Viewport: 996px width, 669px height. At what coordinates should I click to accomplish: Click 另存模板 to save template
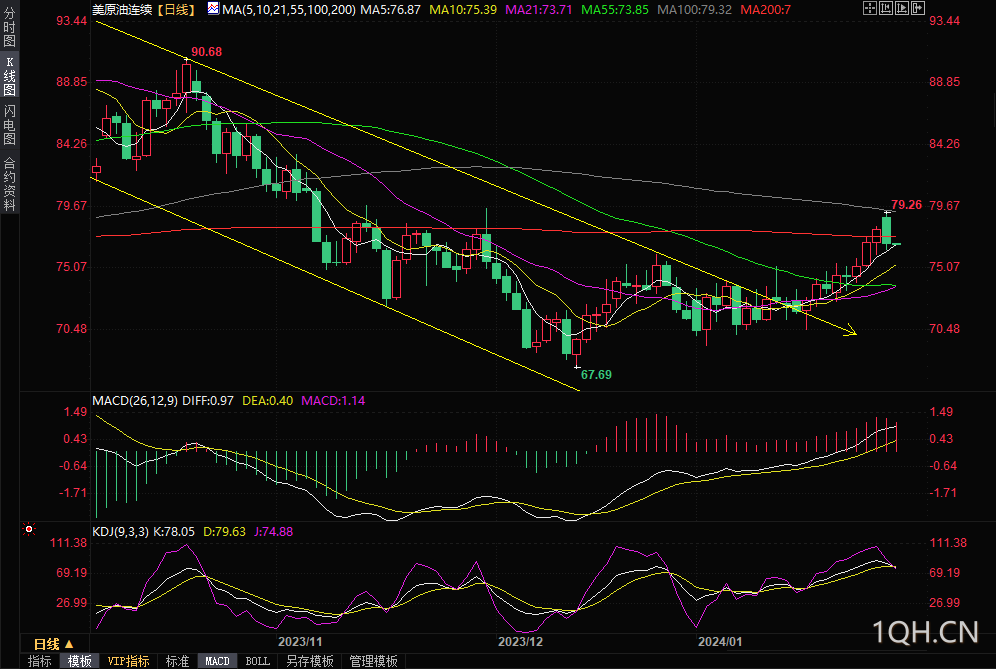pyautogui.click(x=310, y=661)
